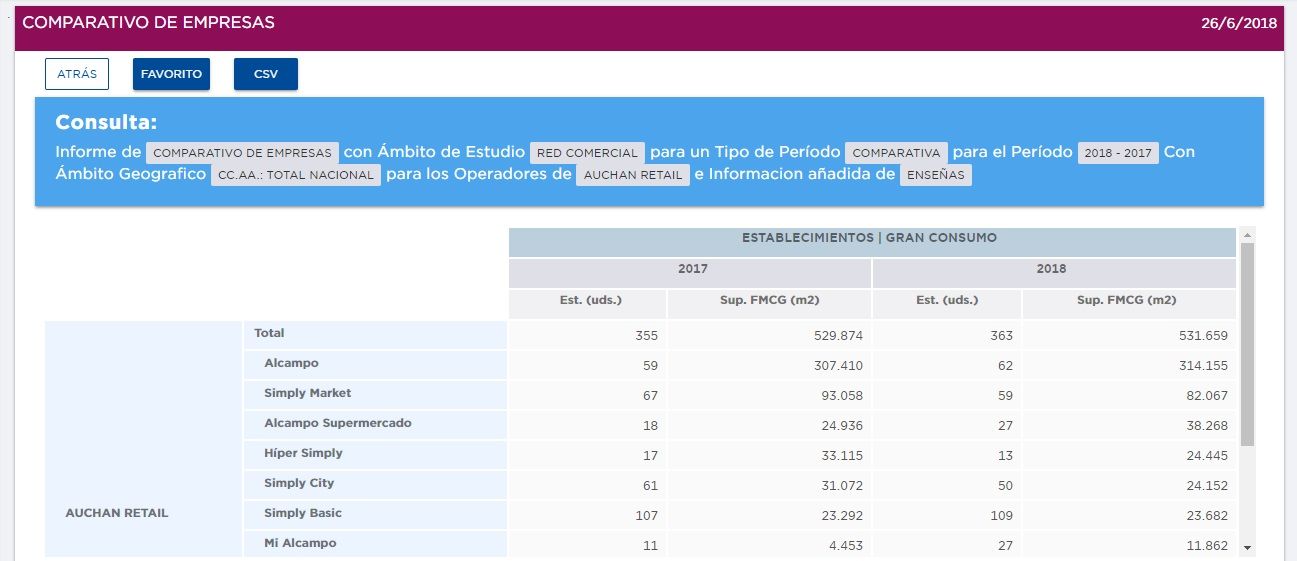Click the CC.AA.: TOTAL NACIONAL tag

[x=296, y=175]
